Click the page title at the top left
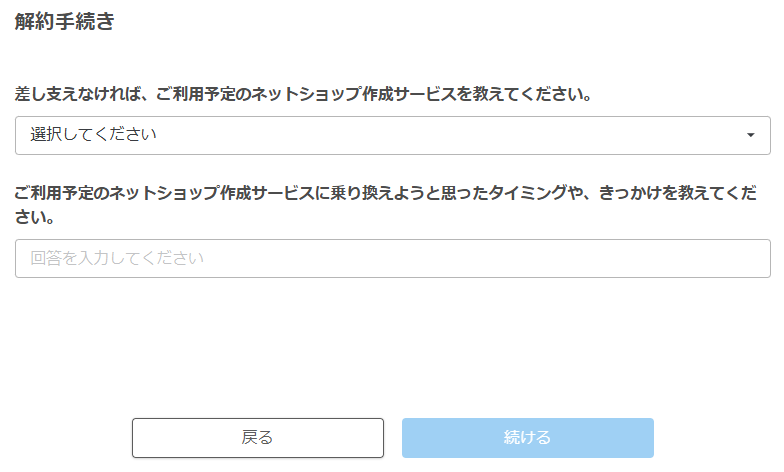Viewport: 784px width, 472px height. pyautogui.click(x=65, y=22)
